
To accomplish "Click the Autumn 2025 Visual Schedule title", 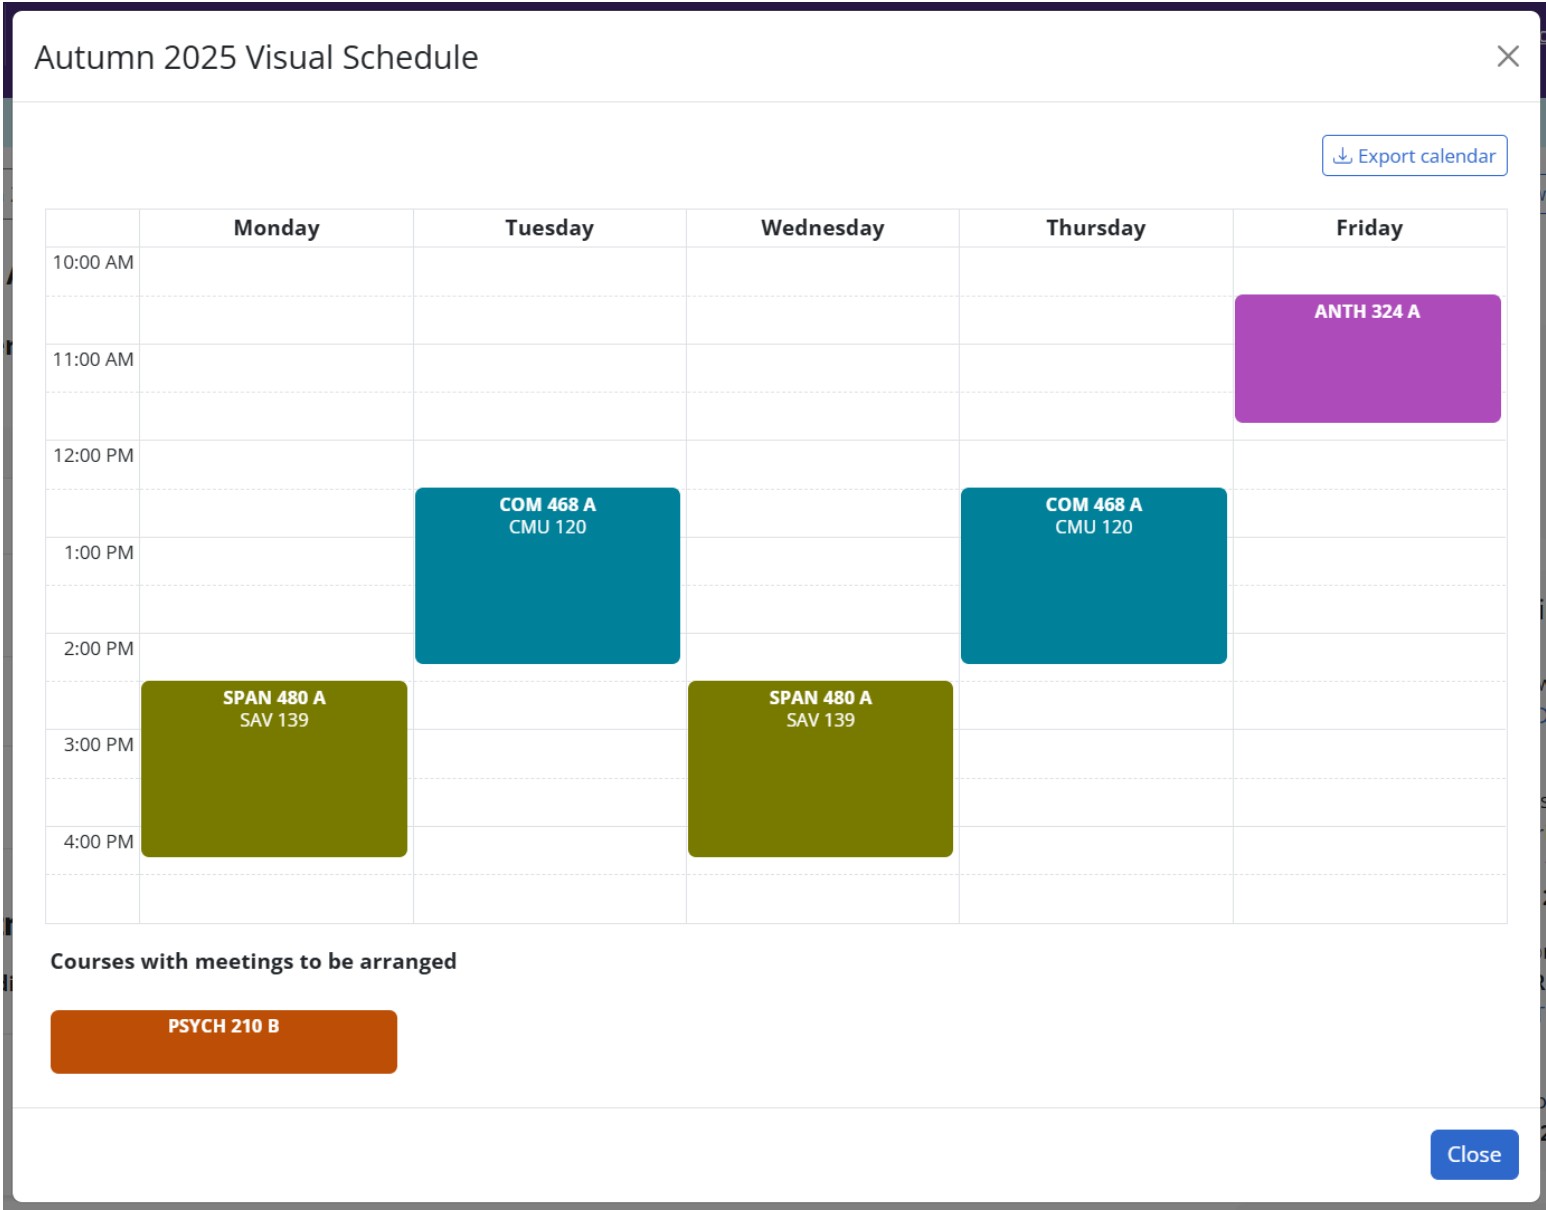I will [x=257, y=57].
